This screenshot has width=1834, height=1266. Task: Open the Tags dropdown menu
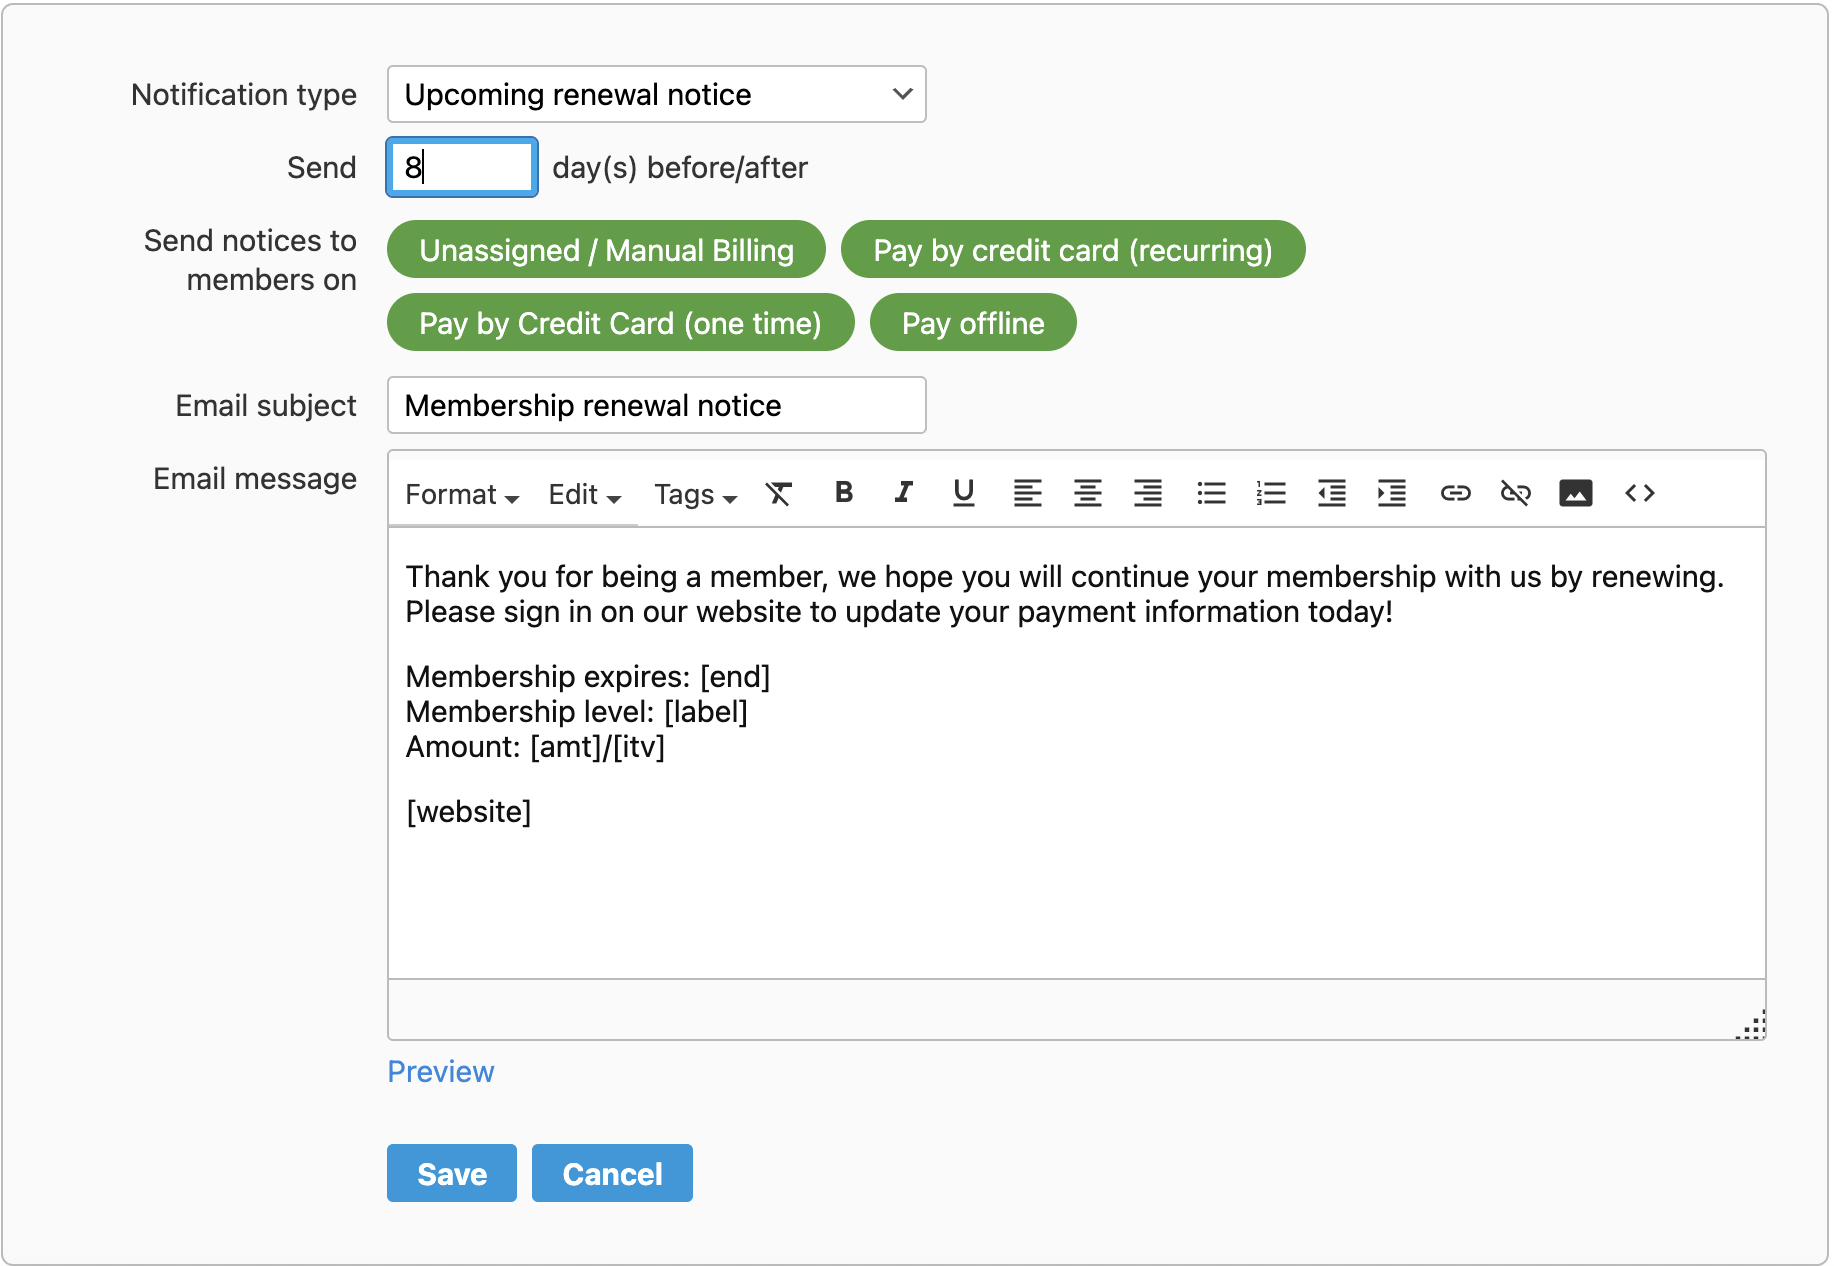click(x=695, y=495)
